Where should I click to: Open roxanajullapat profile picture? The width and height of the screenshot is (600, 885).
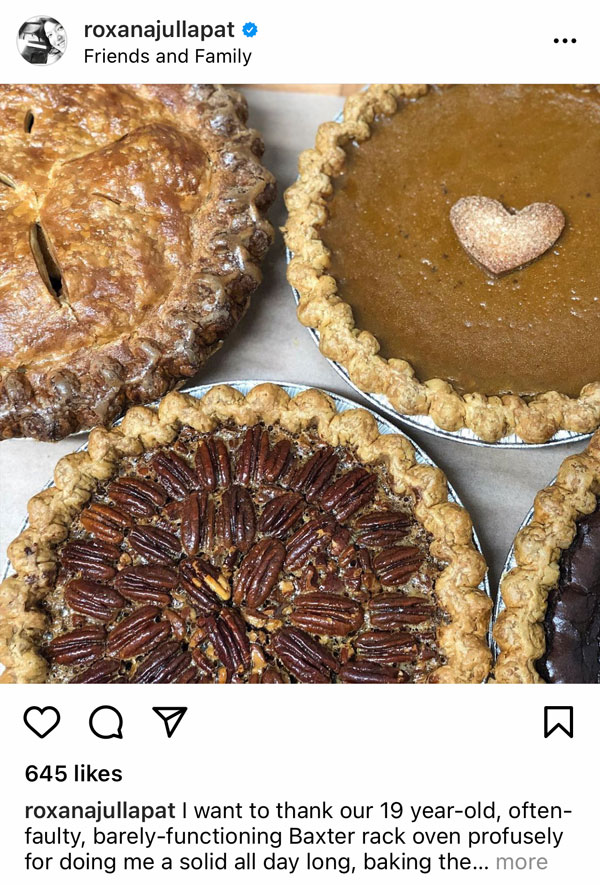(x=42, y=41)
